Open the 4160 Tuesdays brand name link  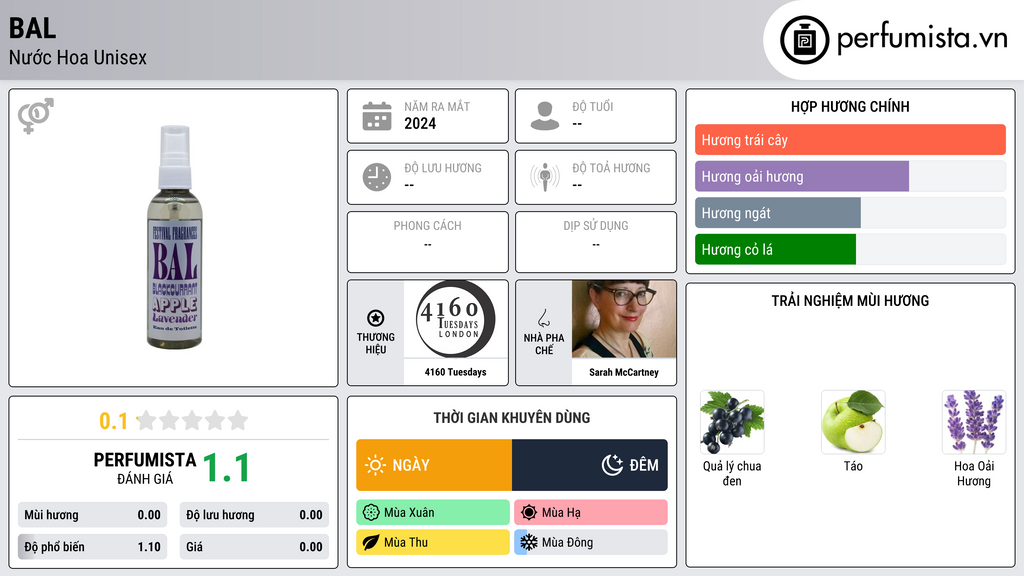point(456,372)
